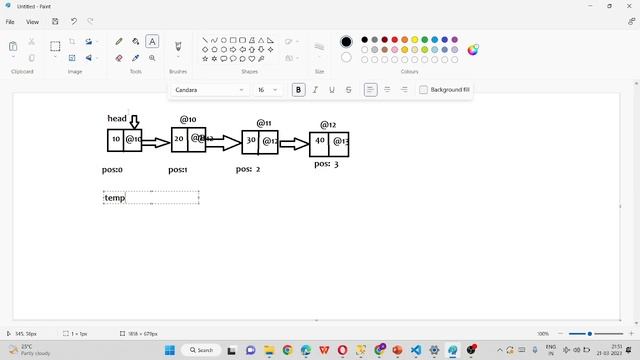The image size is (640, 360).
Task: Click the Size line thickness icon
Action: (319, 47)
